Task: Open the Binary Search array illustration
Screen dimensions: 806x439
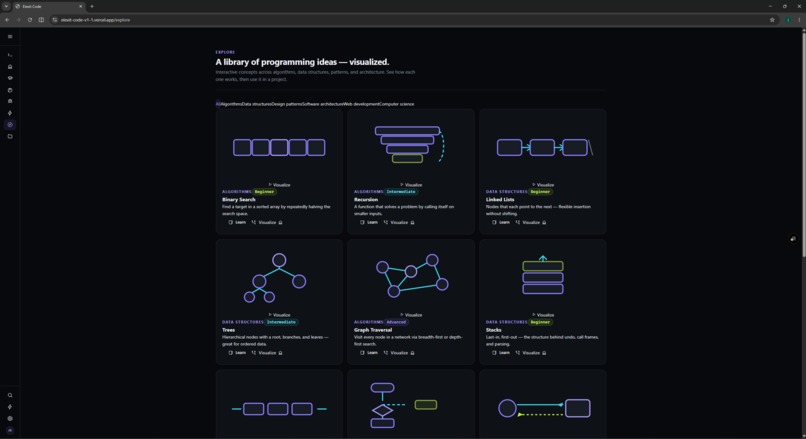Action: (x=279, y=148)
